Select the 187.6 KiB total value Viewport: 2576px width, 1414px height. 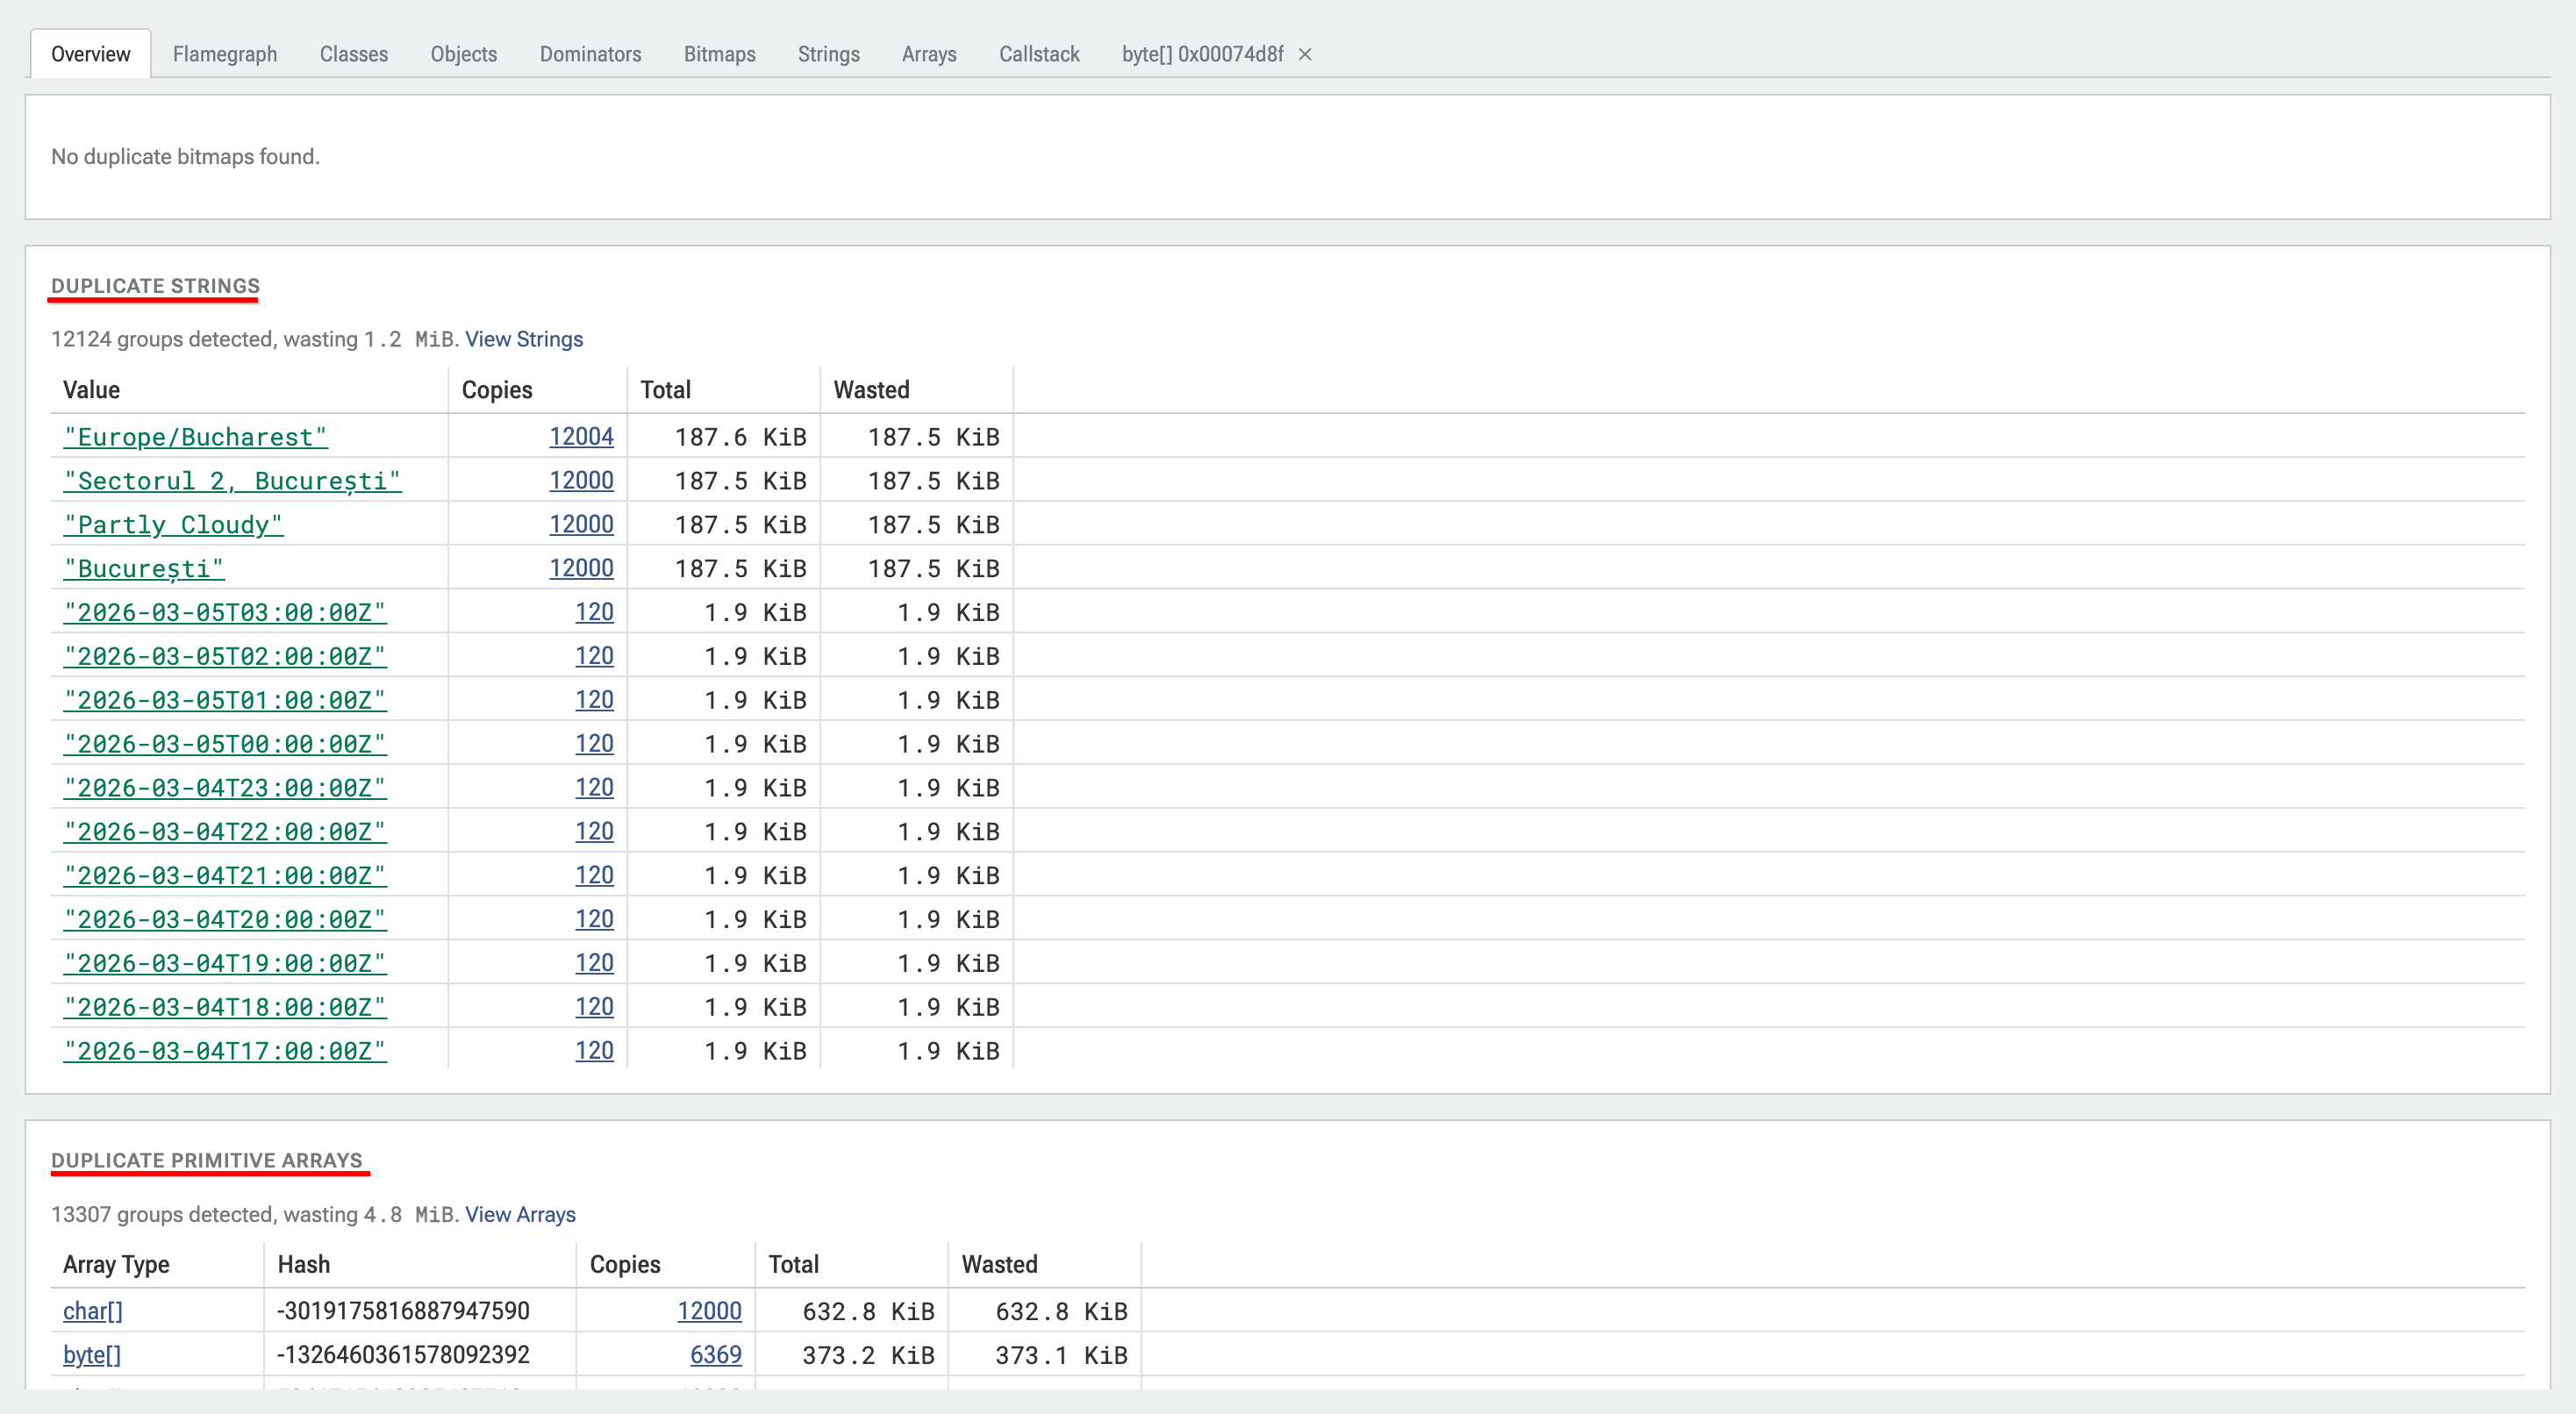pyautogui.click(x=741, y=437)
